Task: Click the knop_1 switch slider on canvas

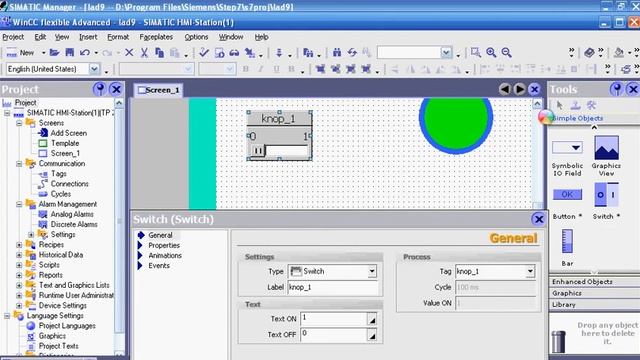Action: (x=280, y=151)
